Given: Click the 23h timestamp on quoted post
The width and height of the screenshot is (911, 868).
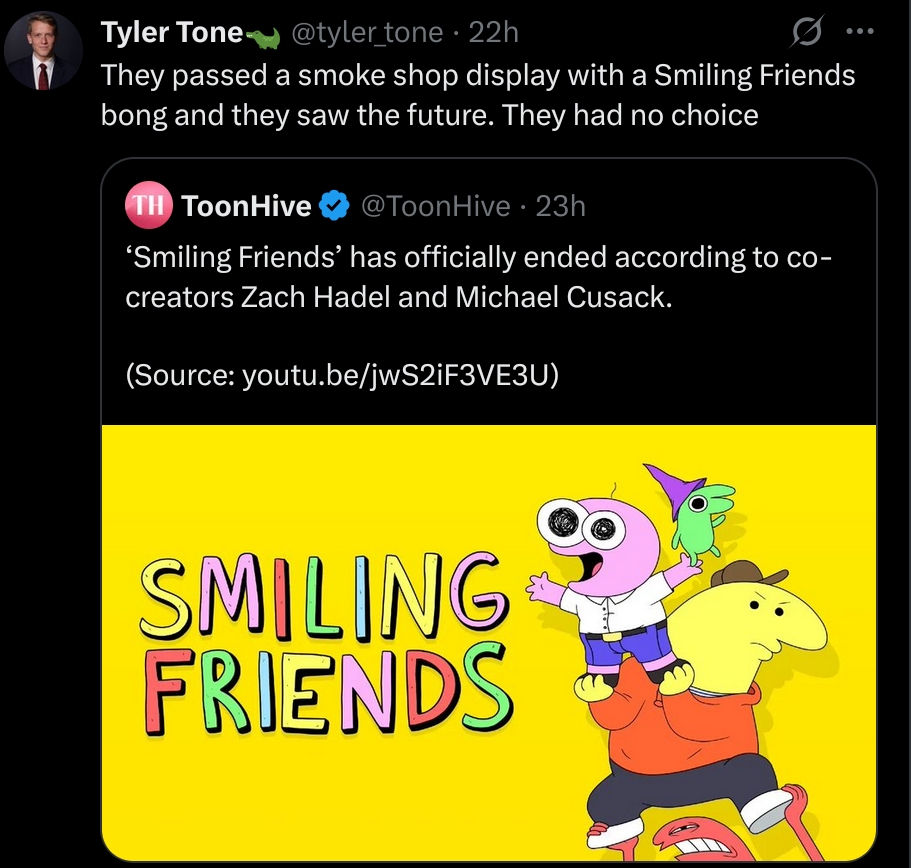Looking at the screenshot, I should (x=561, y=207).
